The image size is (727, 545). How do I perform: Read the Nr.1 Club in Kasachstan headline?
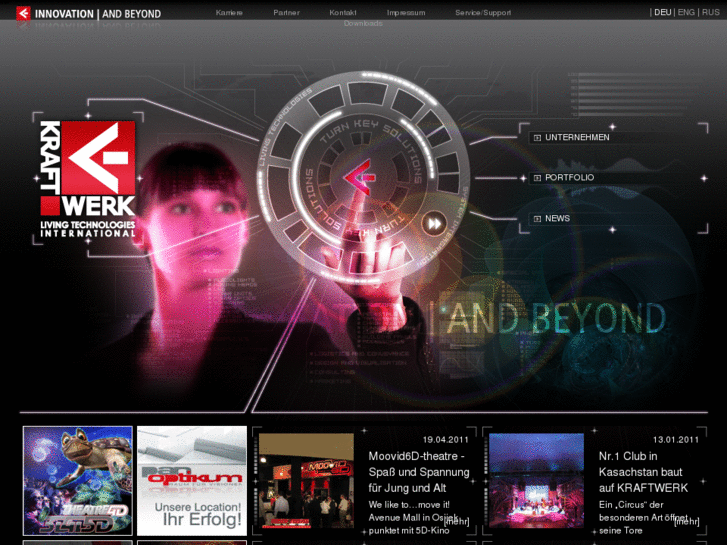tap(643, 472)
